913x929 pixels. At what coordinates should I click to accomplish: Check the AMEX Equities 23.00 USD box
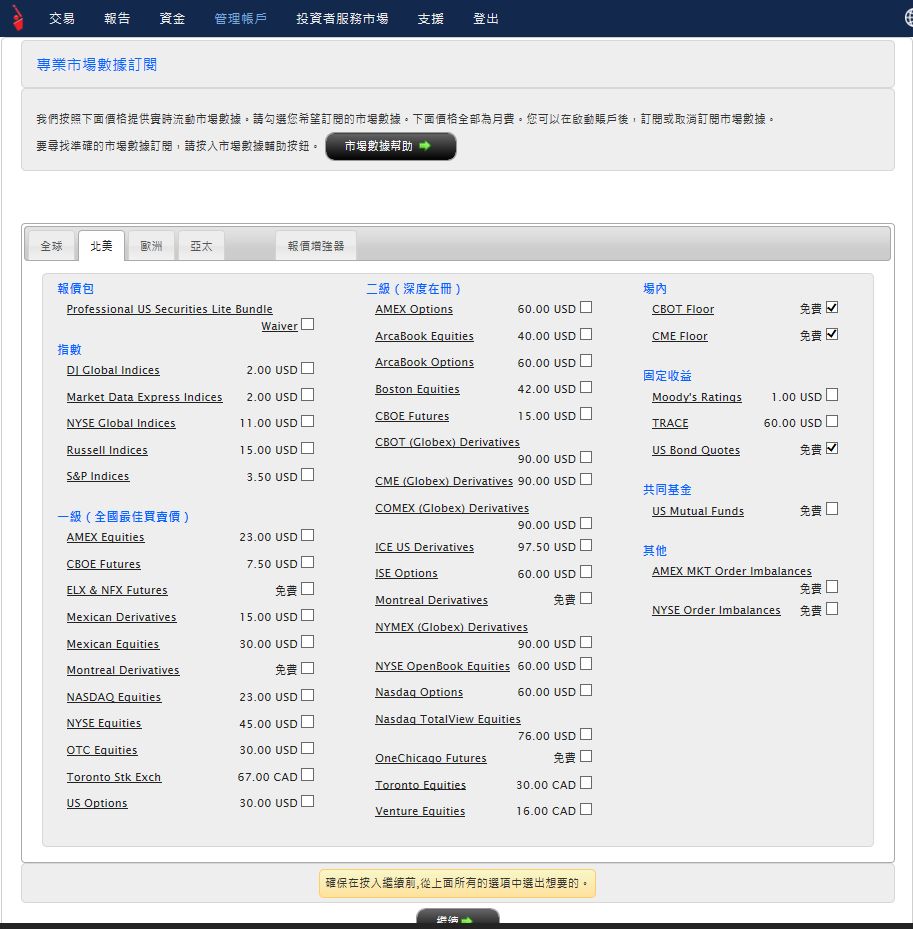tap(307, 536)
